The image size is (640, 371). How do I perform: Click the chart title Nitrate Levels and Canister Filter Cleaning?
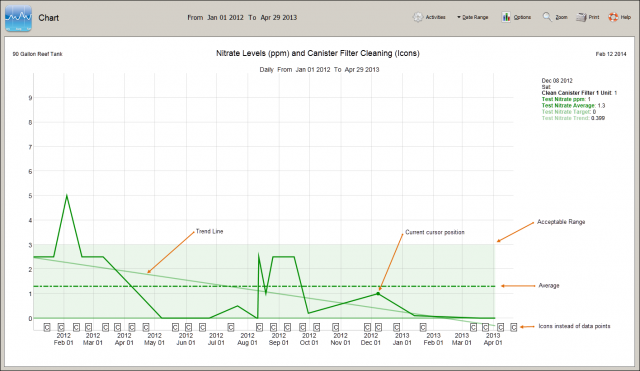318,53
